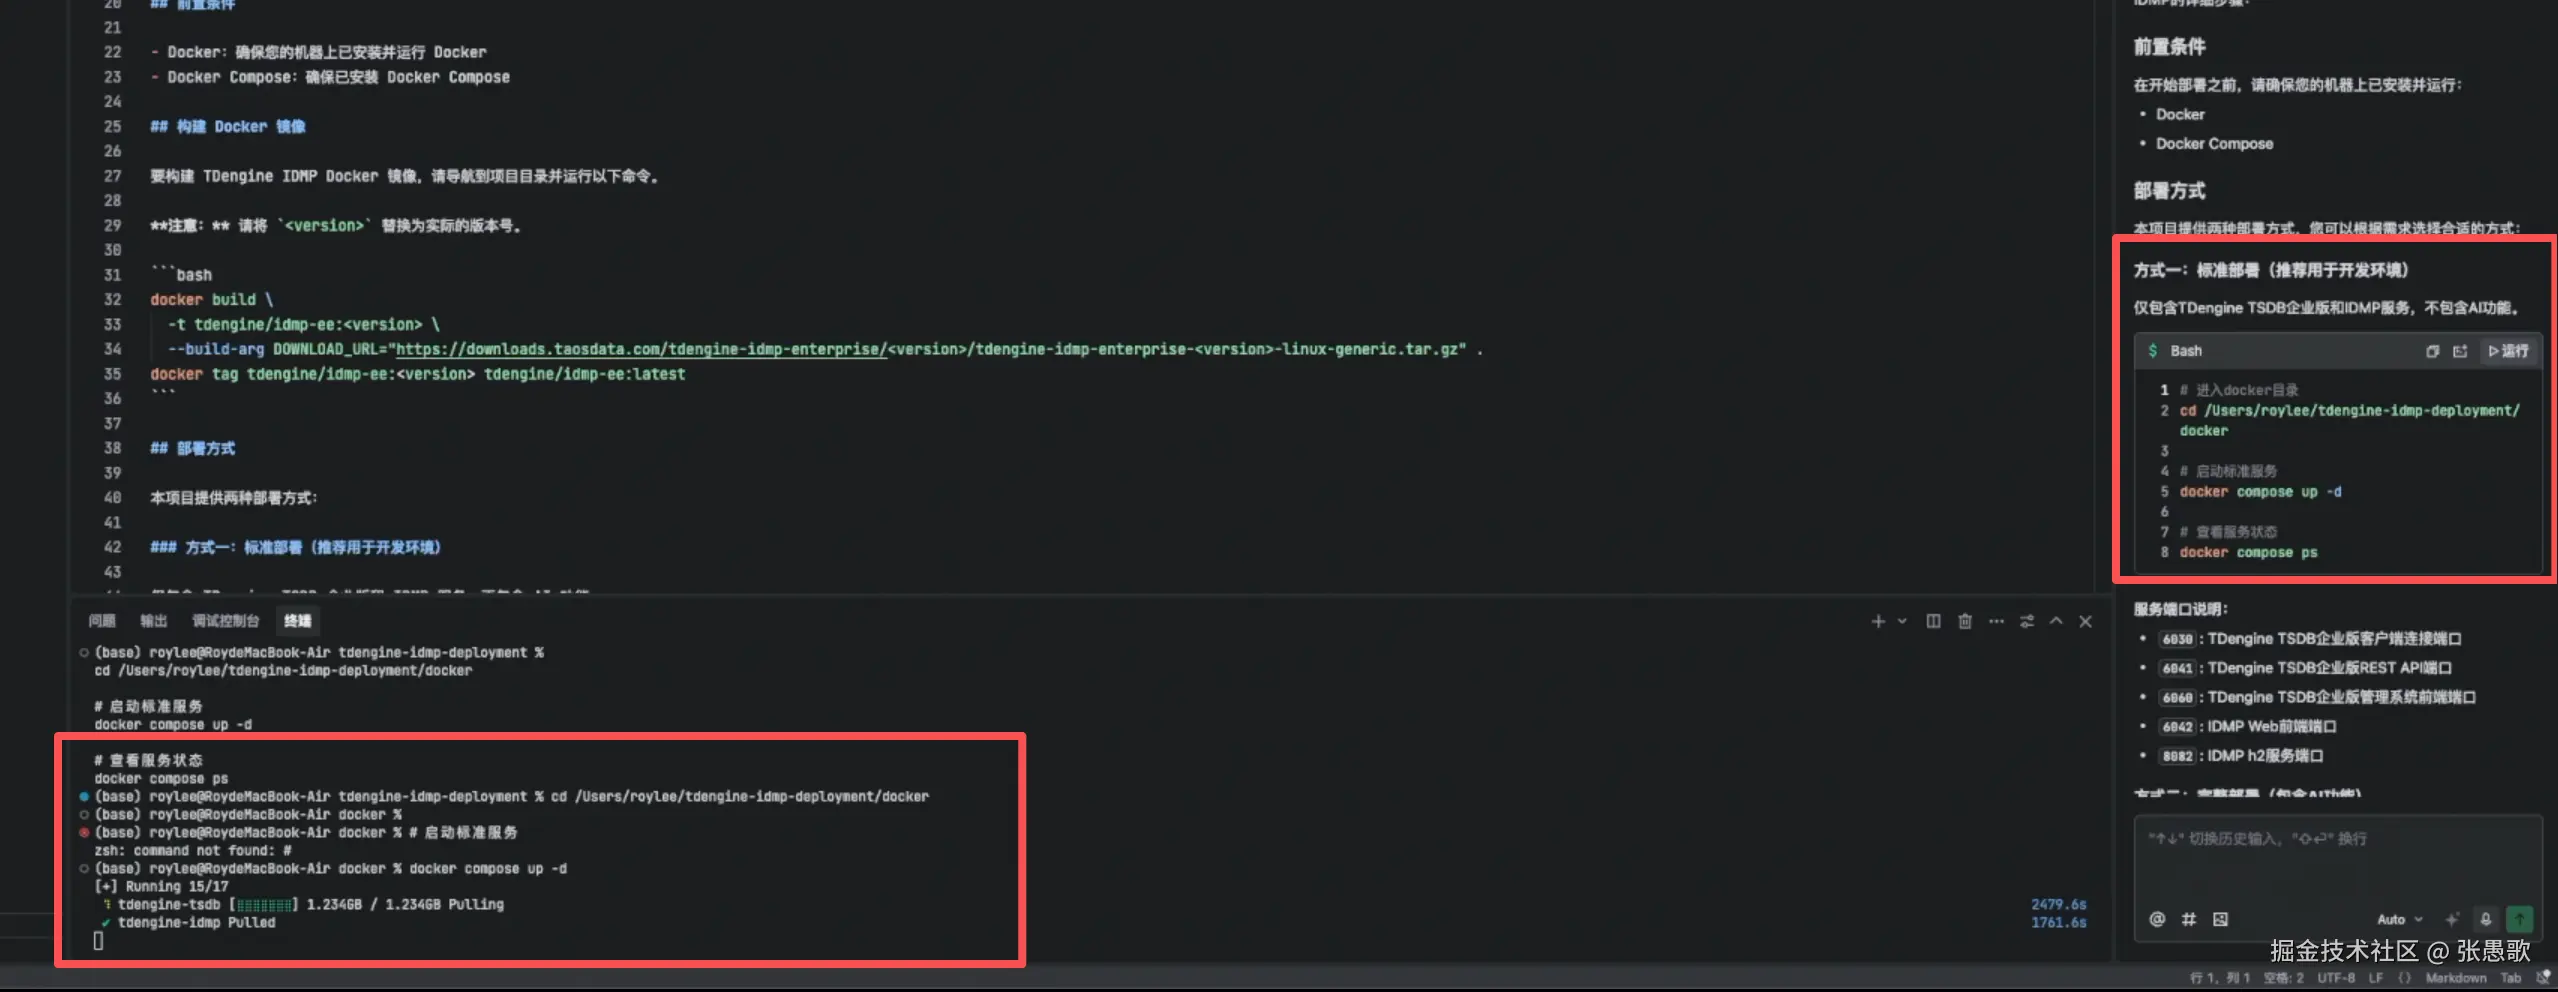Open the Auto model dropdown
This screenshot has width=2558, height=992.
(x=2399, y=920)
